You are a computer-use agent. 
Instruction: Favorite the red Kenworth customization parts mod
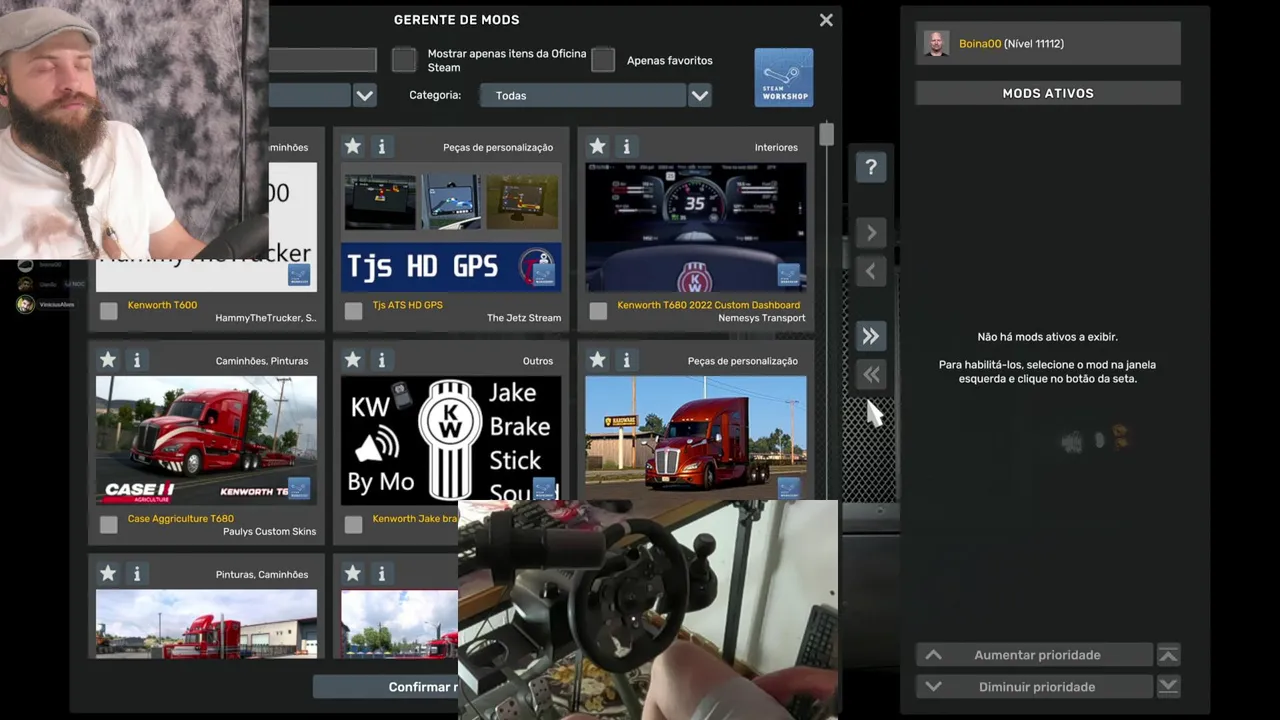point(597,360)
